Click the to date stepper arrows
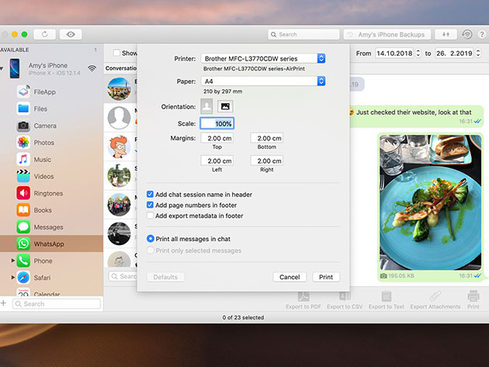The height and width of the screenshot is (367, 489). (x=478, y=53)
